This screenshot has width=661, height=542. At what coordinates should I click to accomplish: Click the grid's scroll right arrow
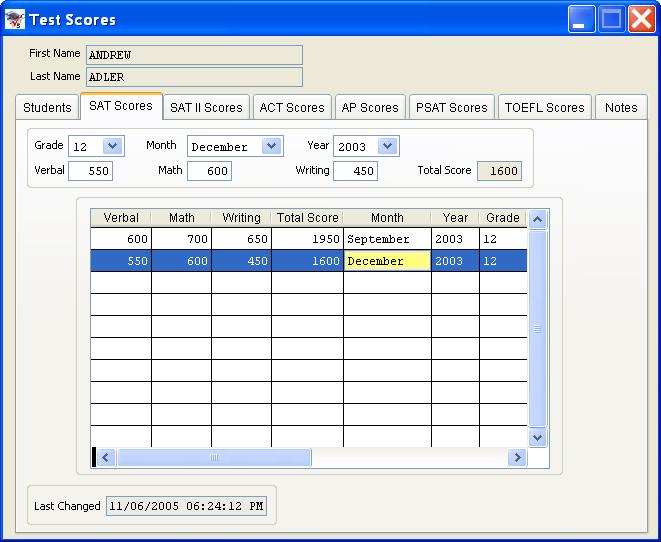(517, 457)
